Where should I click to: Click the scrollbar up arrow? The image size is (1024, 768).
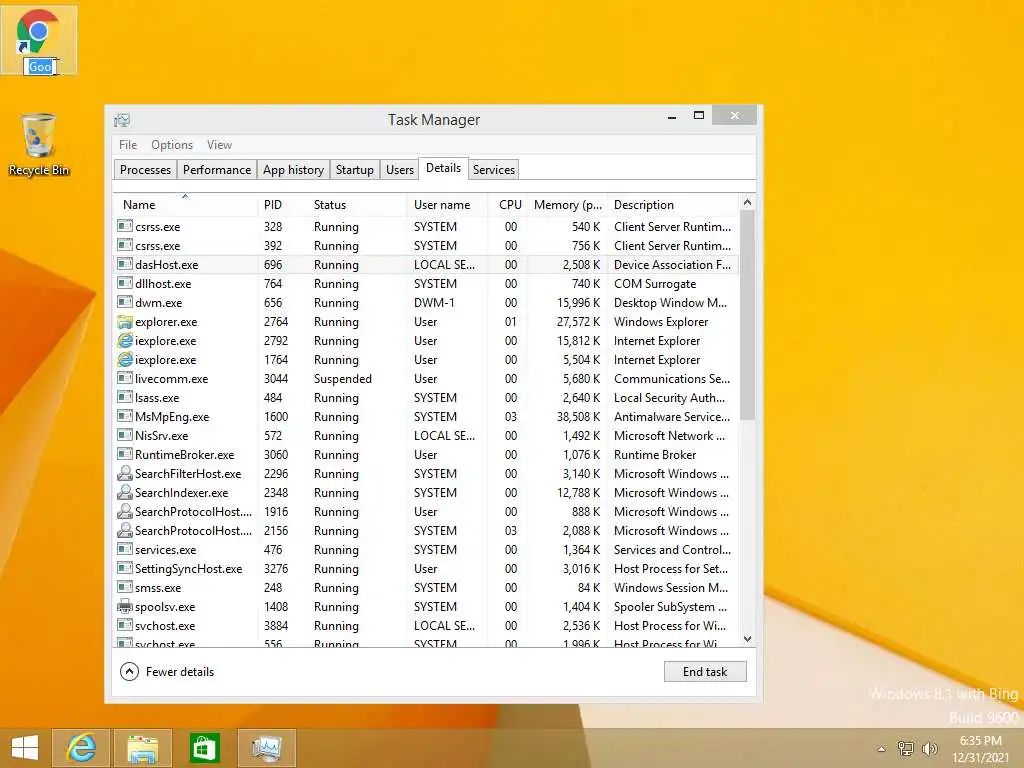coord(748,202)
